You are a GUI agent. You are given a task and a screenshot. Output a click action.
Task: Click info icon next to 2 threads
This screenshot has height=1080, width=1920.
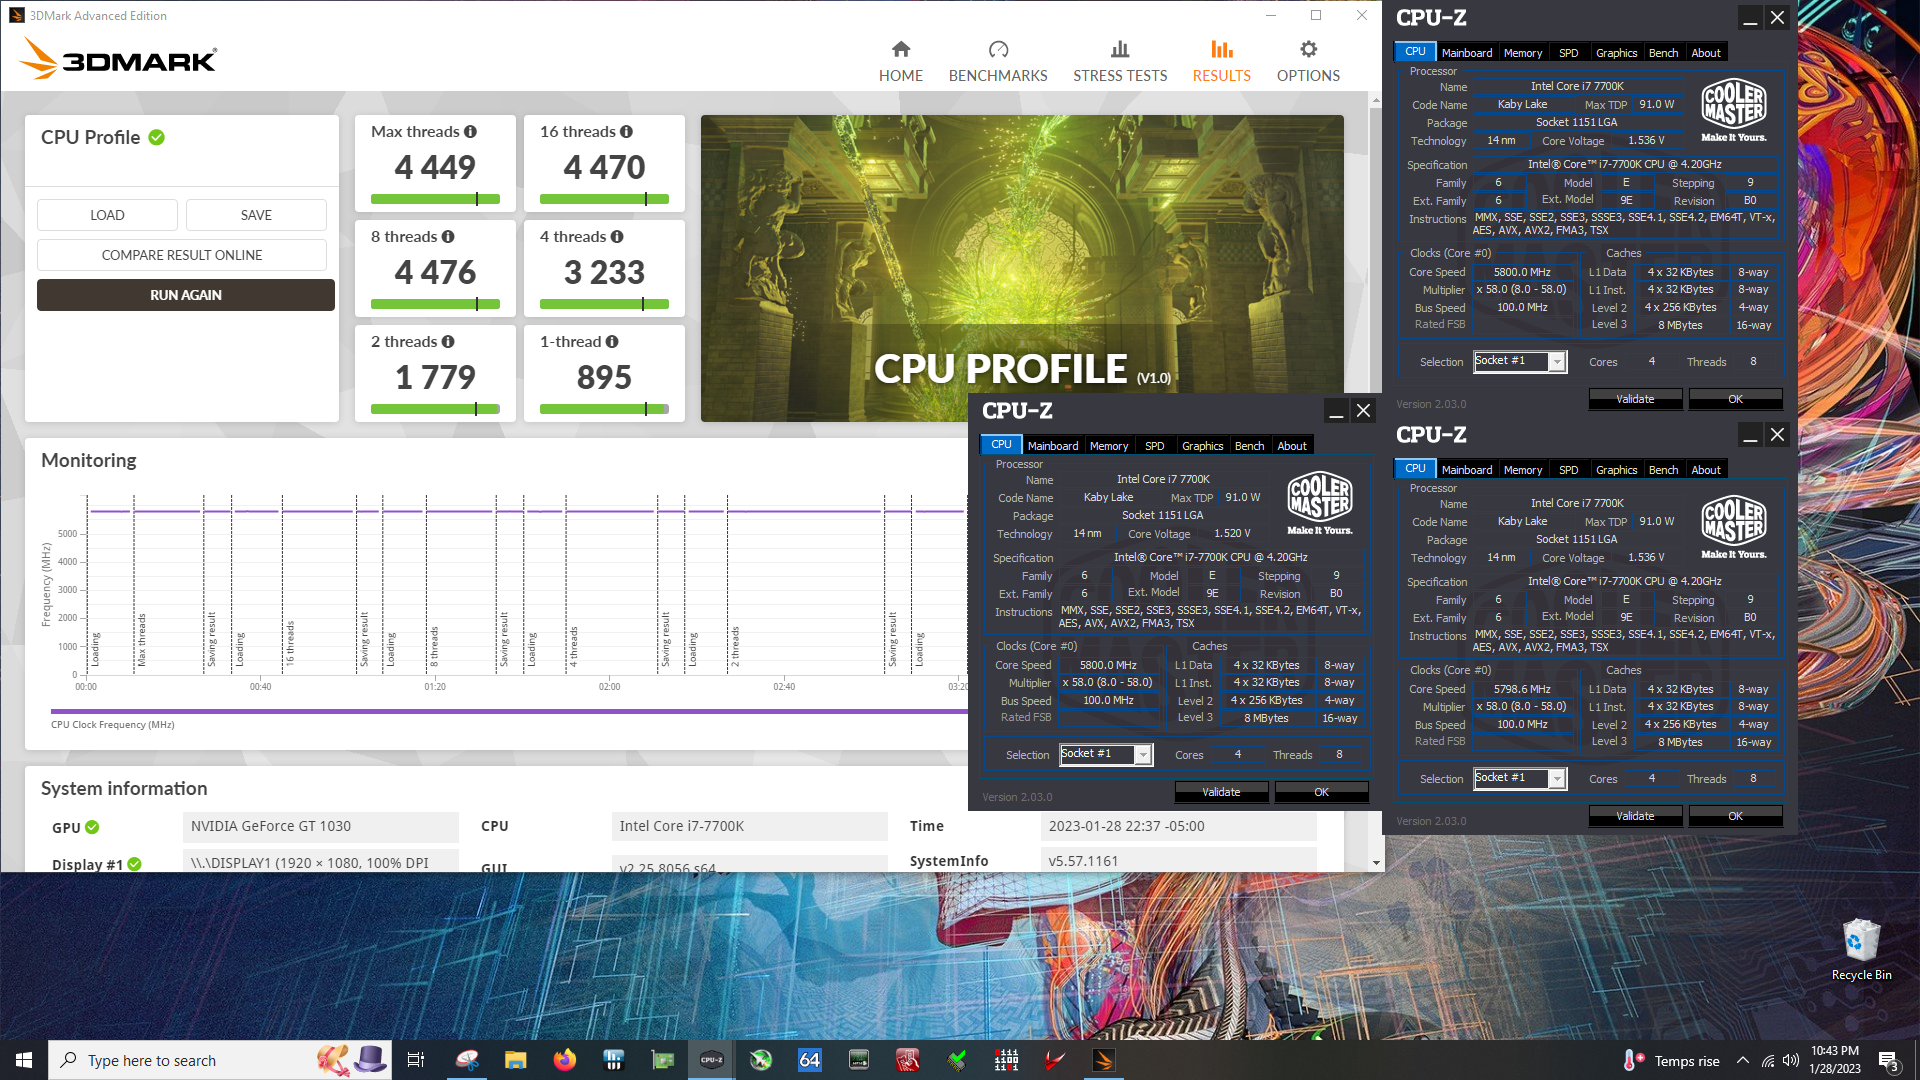coord(448,342)
